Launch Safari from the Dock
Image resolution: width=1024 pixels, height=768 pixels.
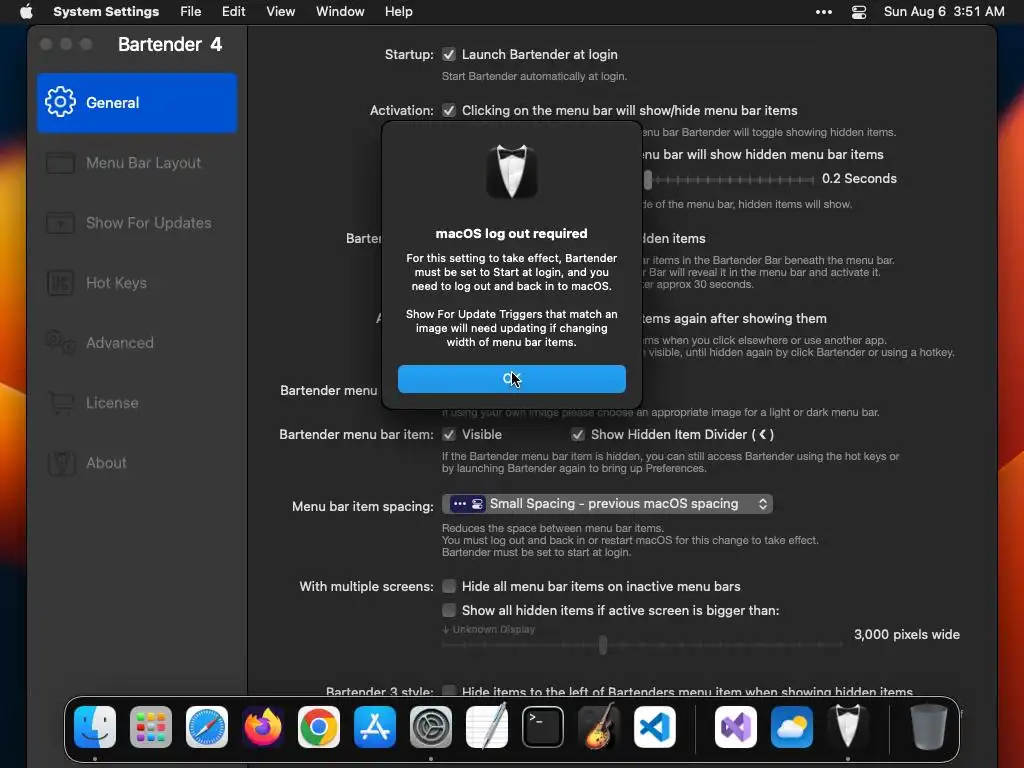(207, 727)
